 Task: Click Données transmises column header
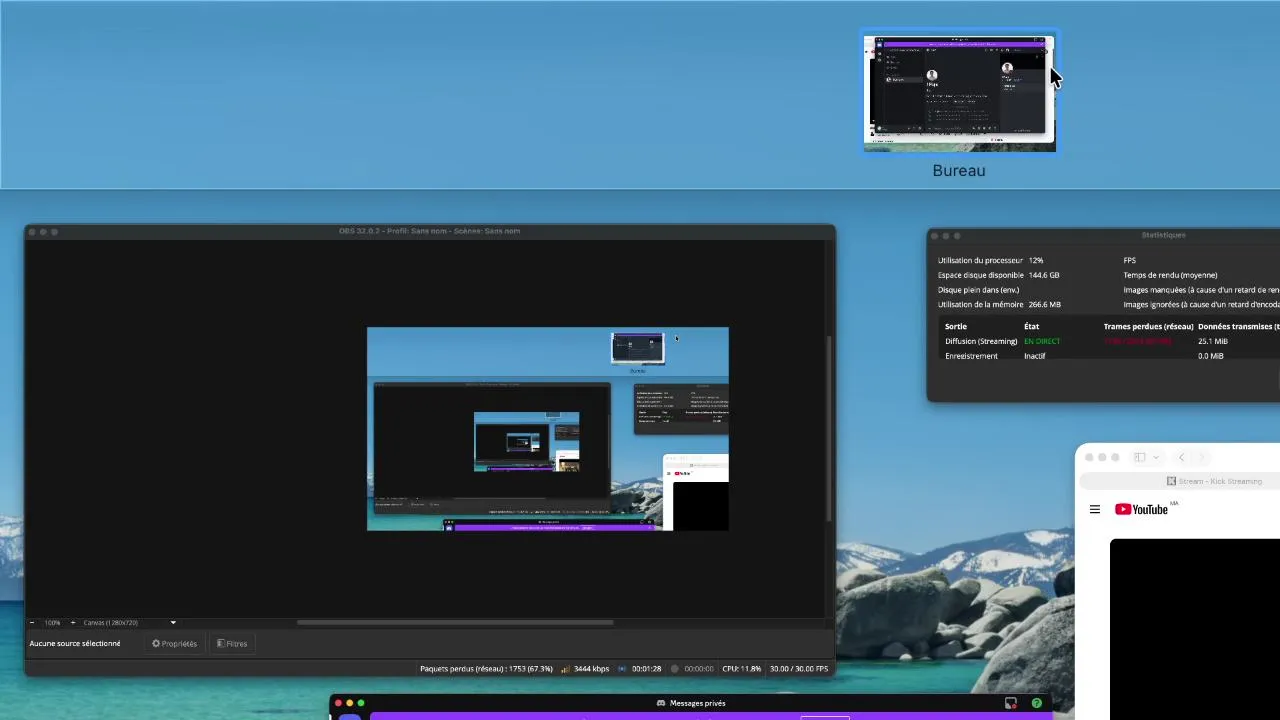1239,326
